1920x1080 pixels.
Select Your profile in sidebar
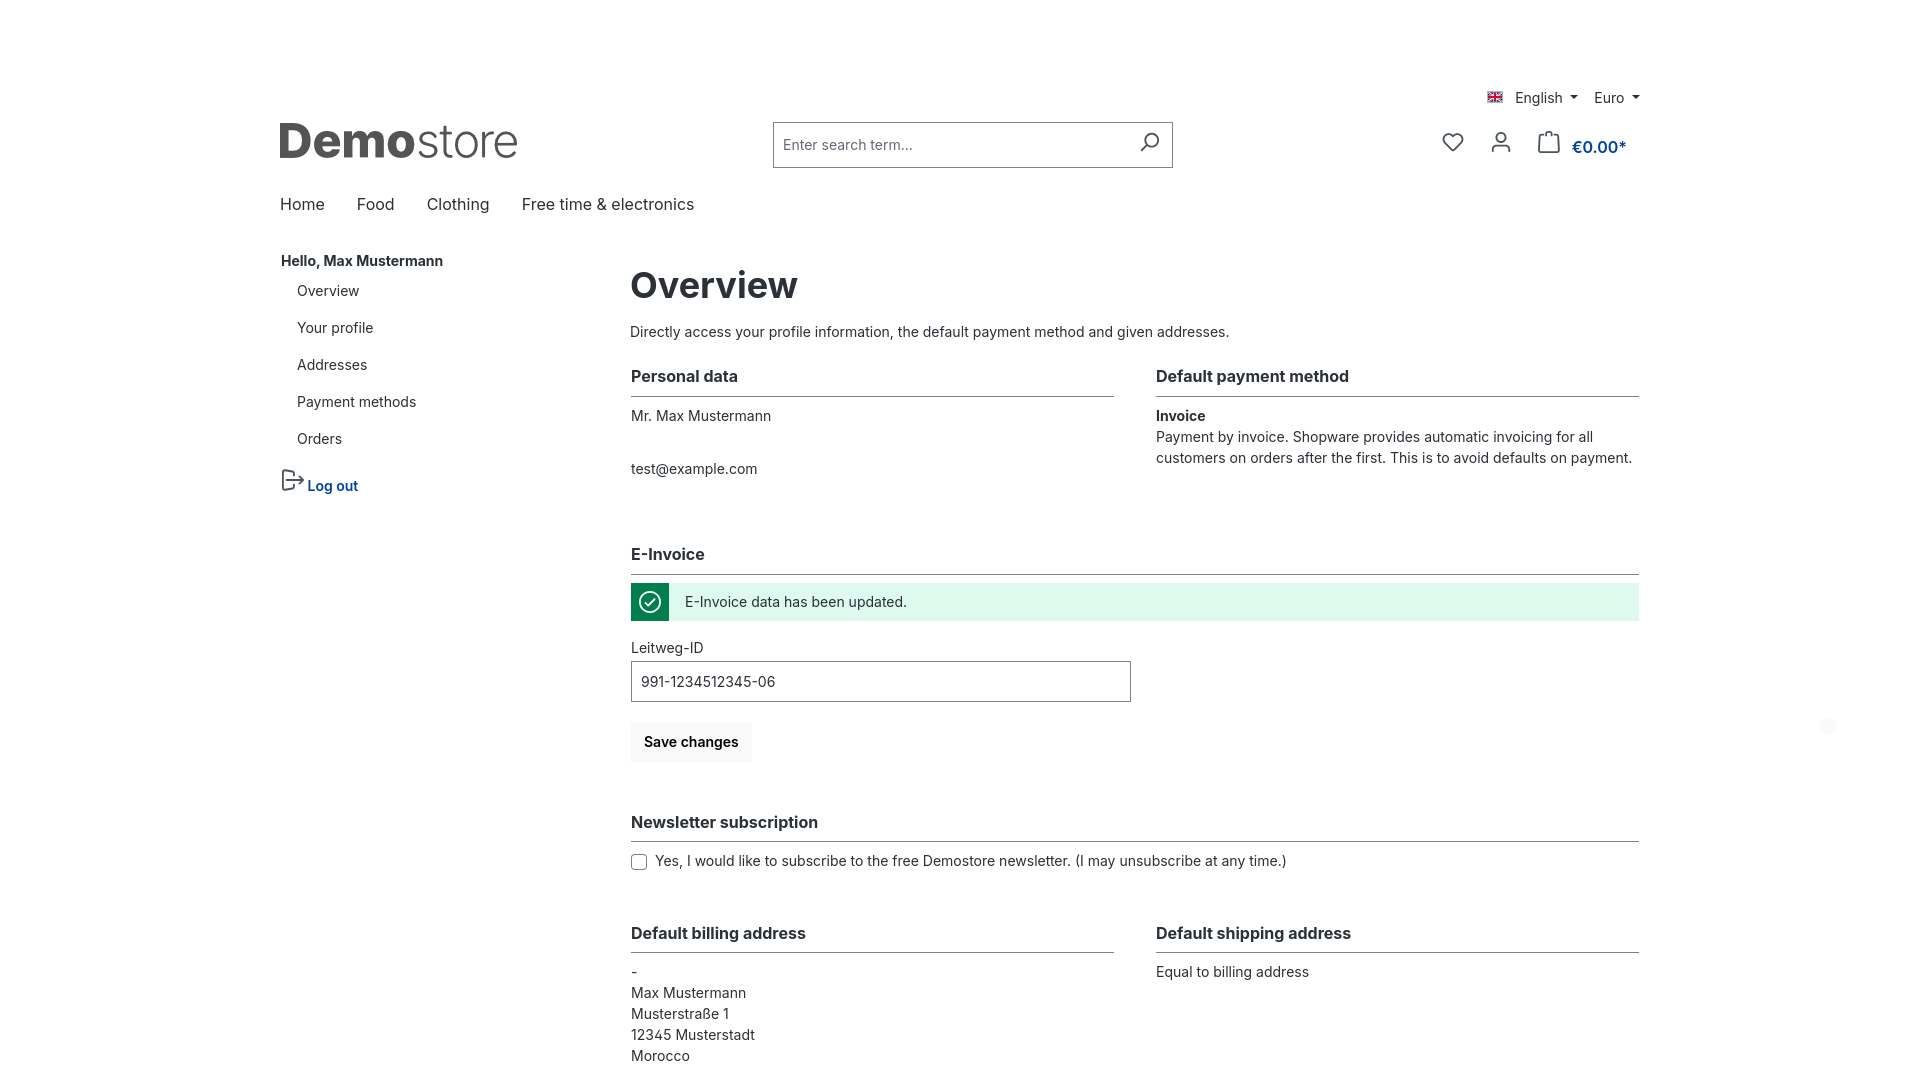[335, 328]
